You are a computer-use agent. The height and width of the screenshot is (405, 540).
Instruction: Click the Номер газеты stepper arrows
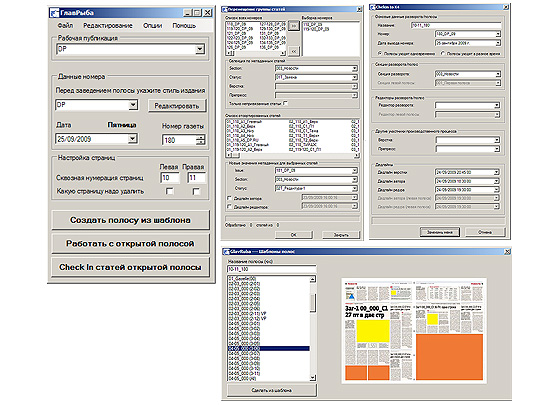[x=201, y=140]
